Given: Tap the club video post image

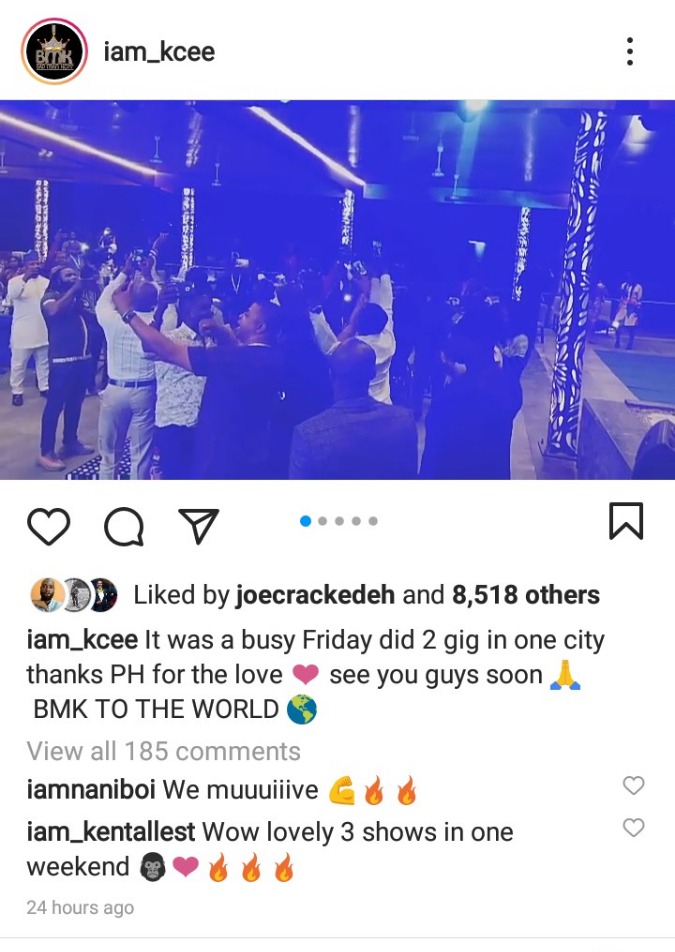Looking at the screenshot, I should tap(338, 290).
